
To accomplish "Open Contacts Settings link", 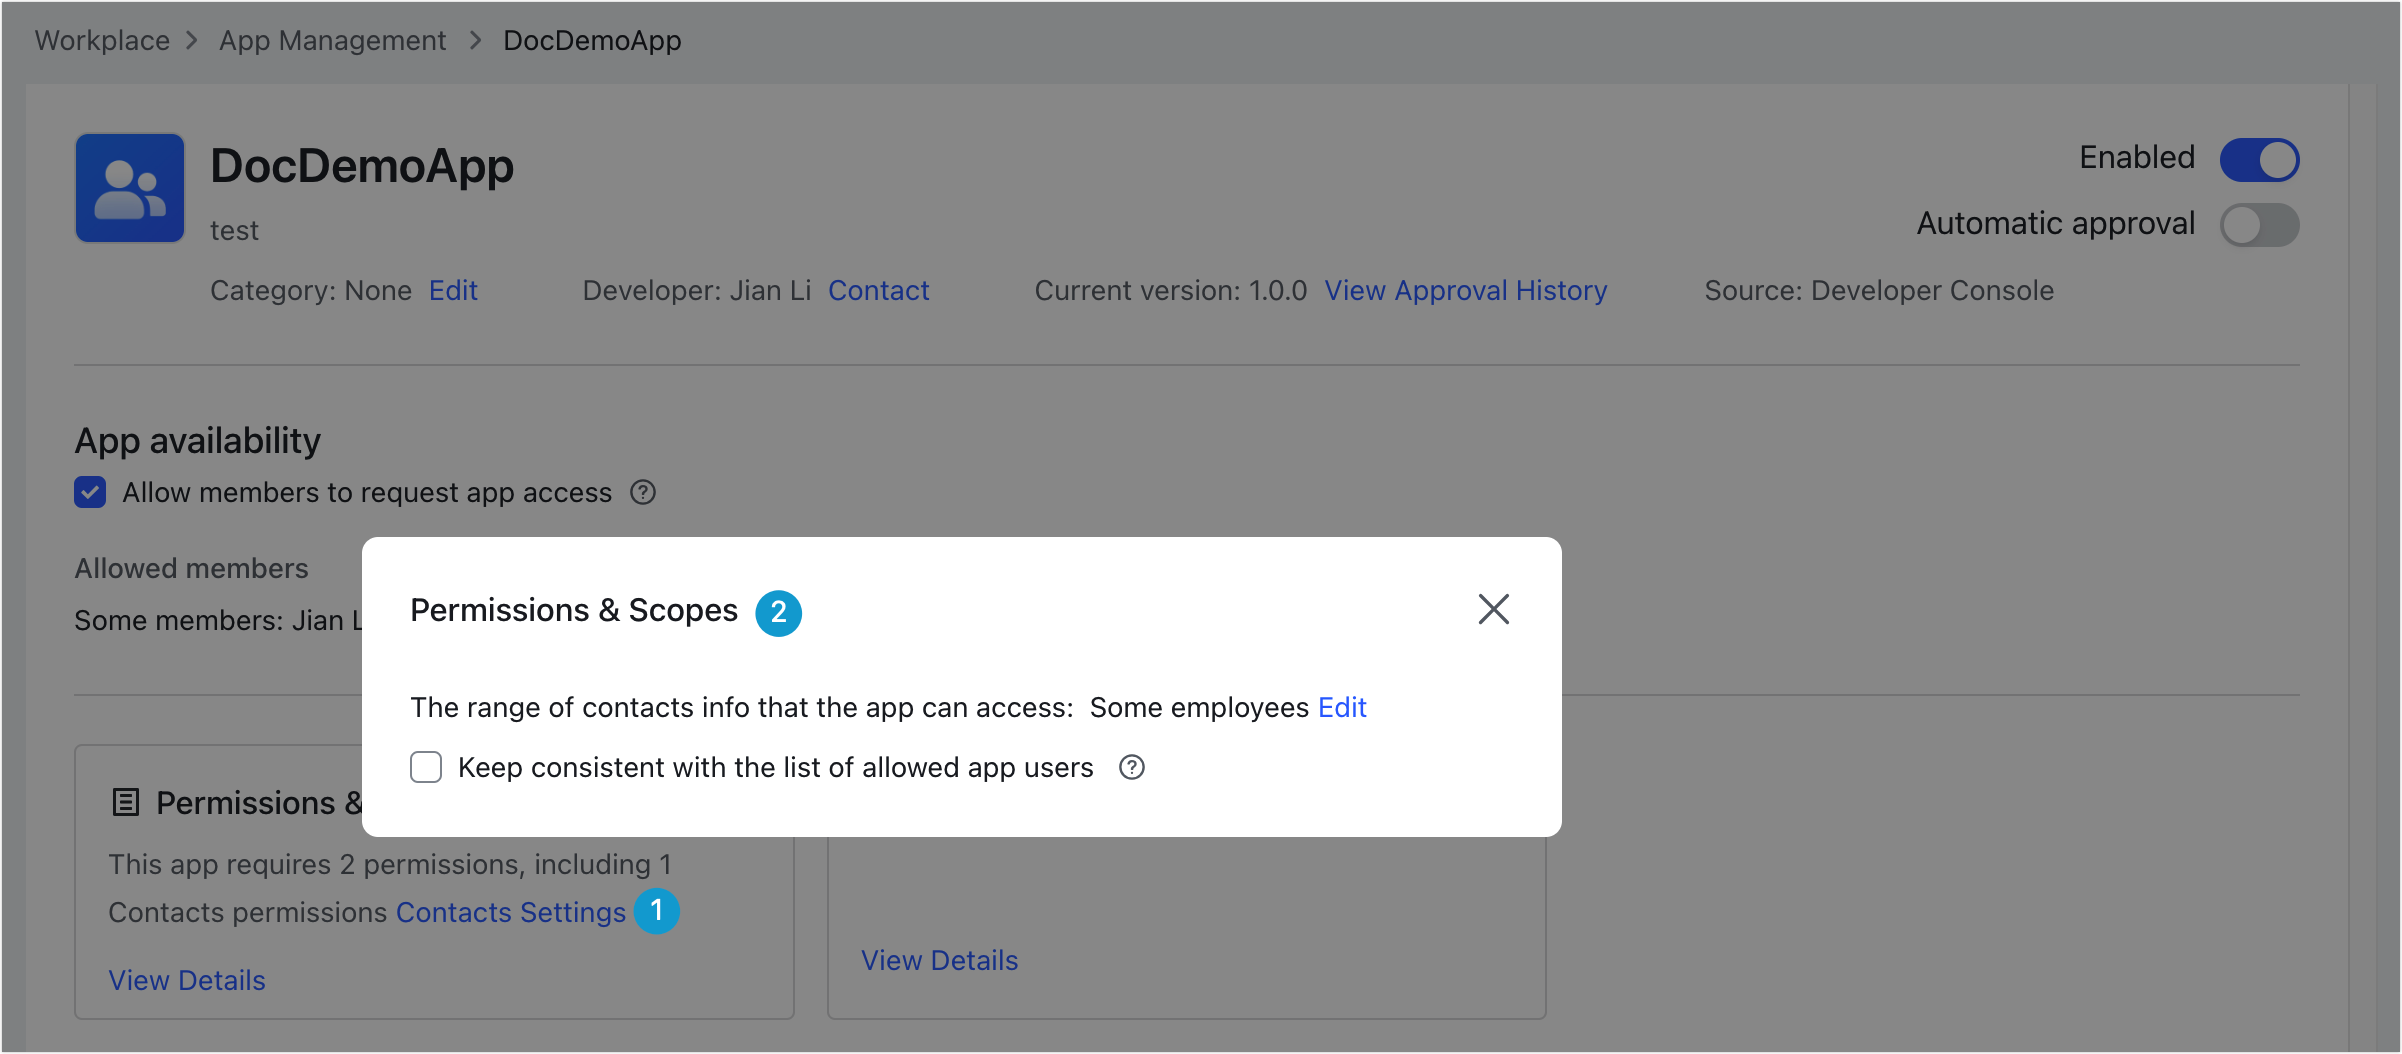I will 510,913.
